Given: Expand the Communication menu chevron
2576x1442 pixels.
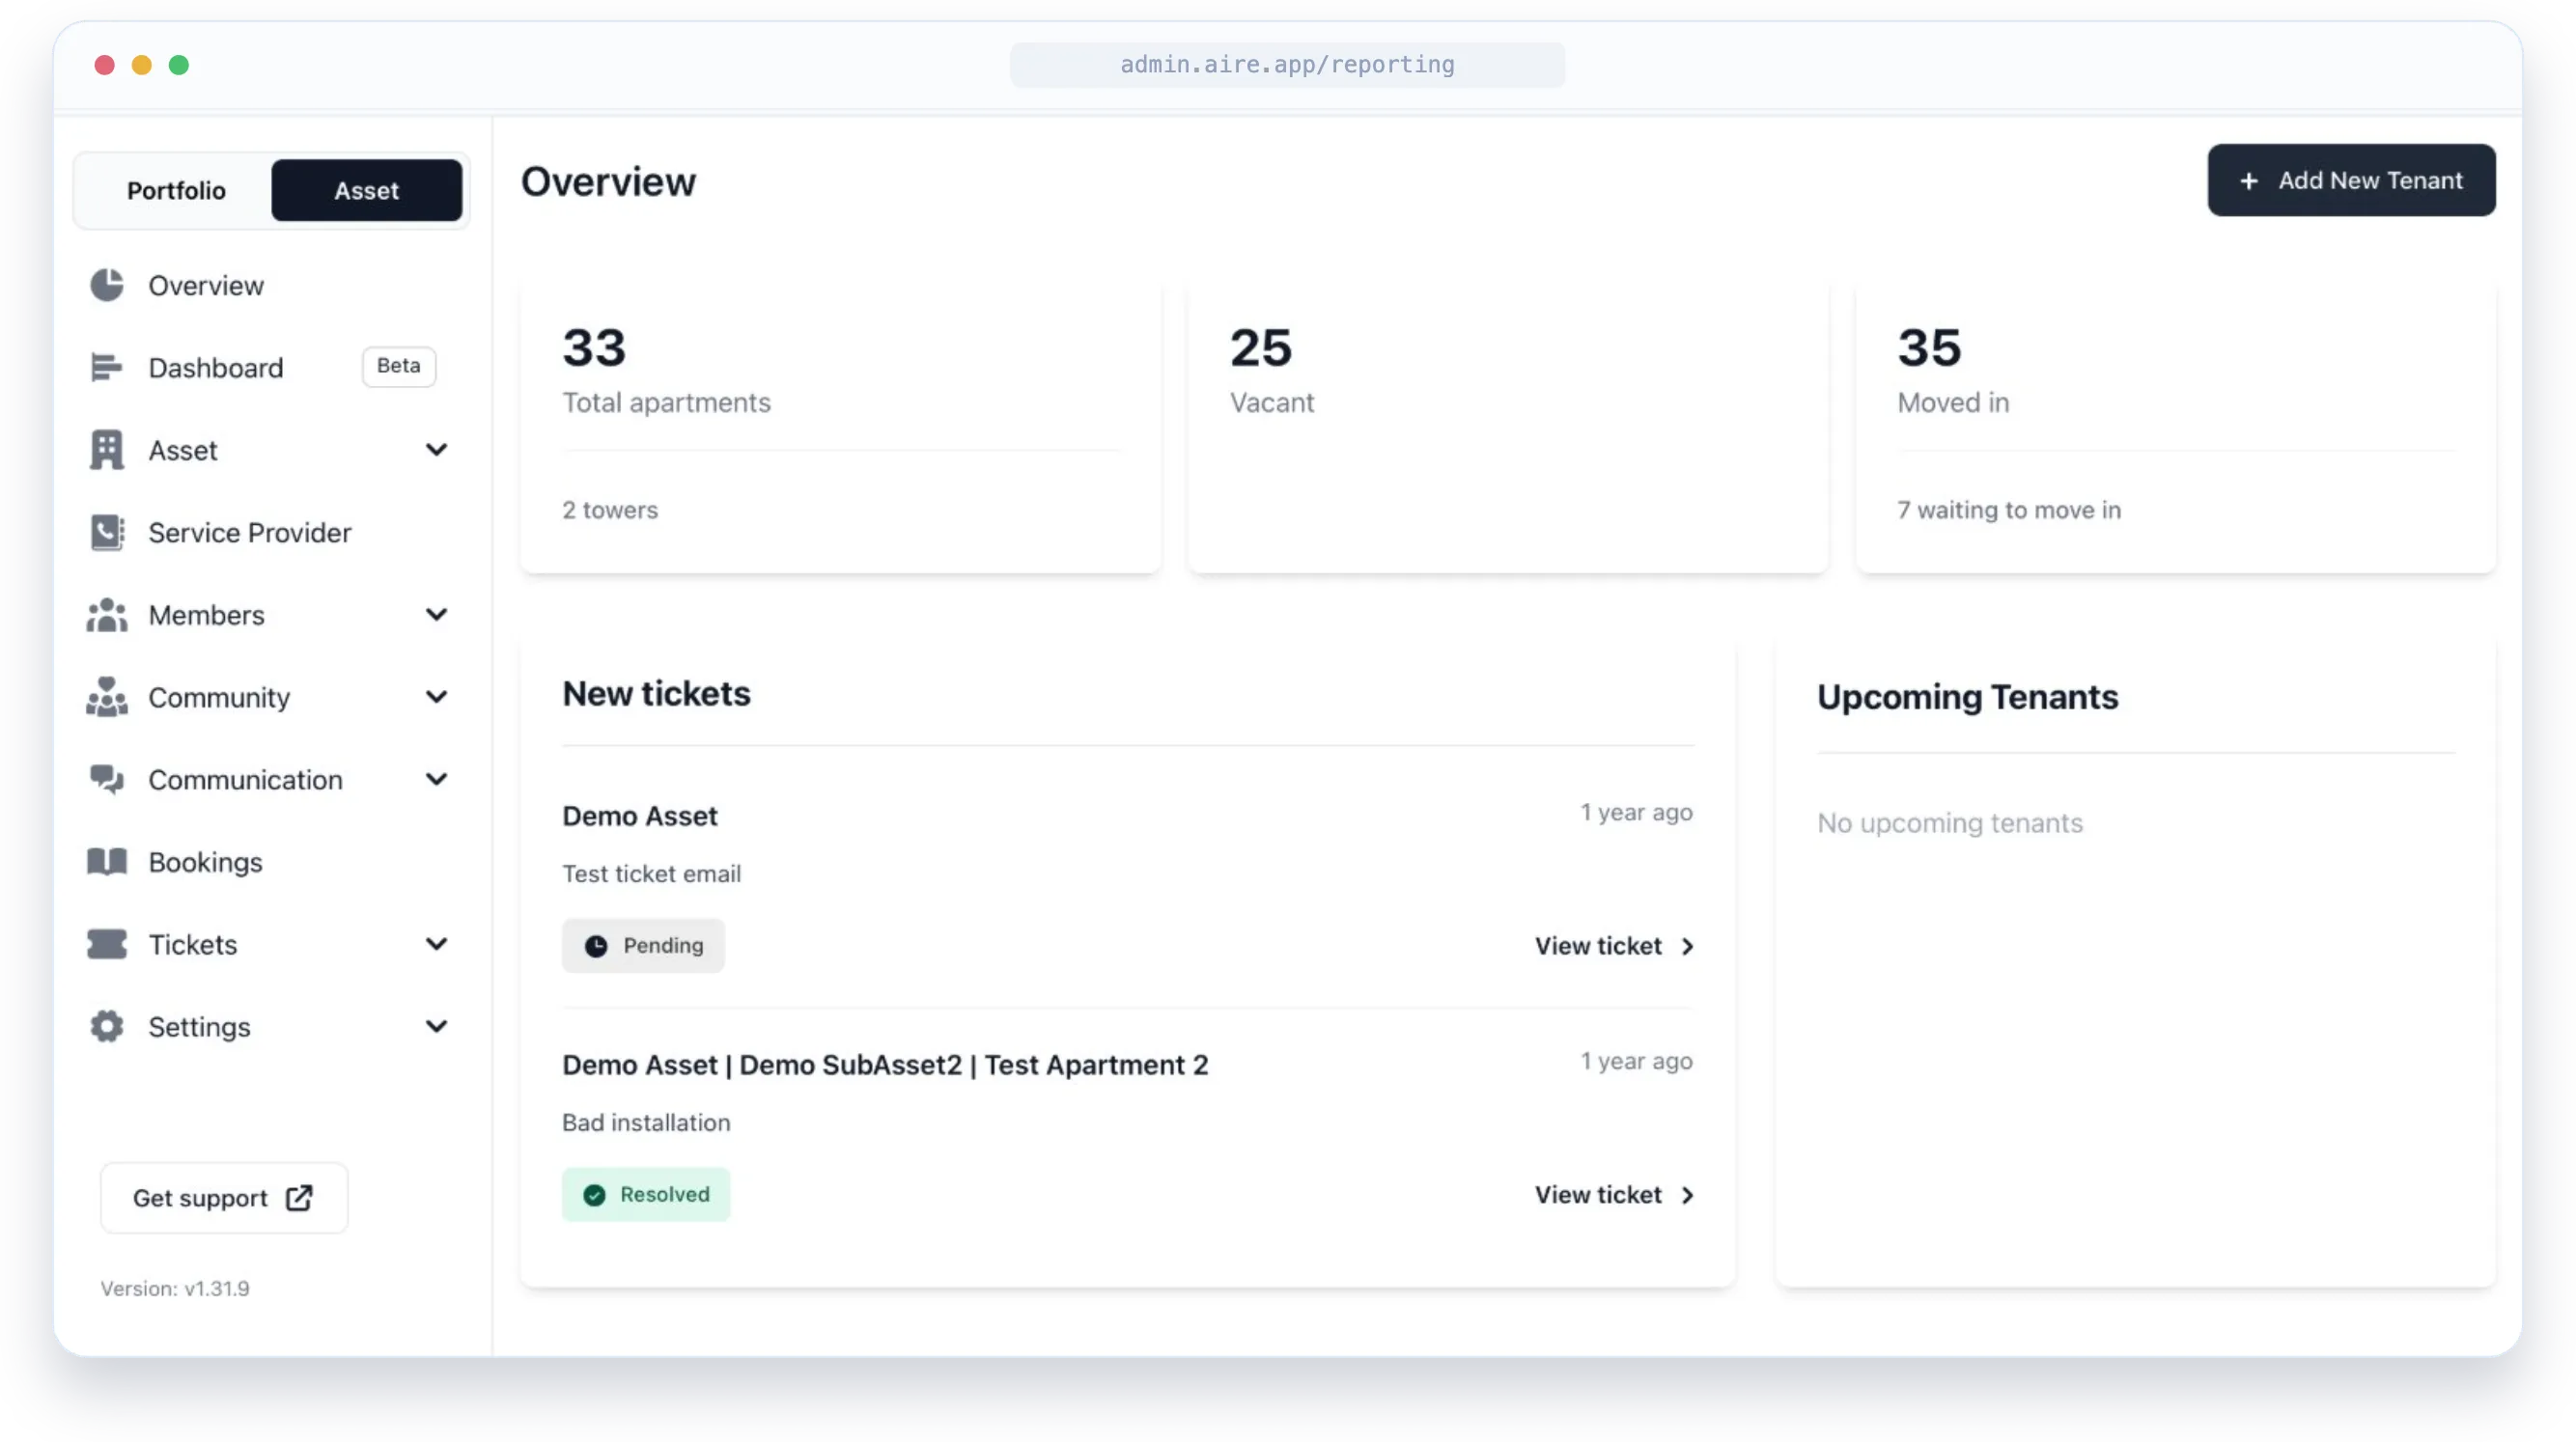Looking at the screenshot, I should point(436,779).
